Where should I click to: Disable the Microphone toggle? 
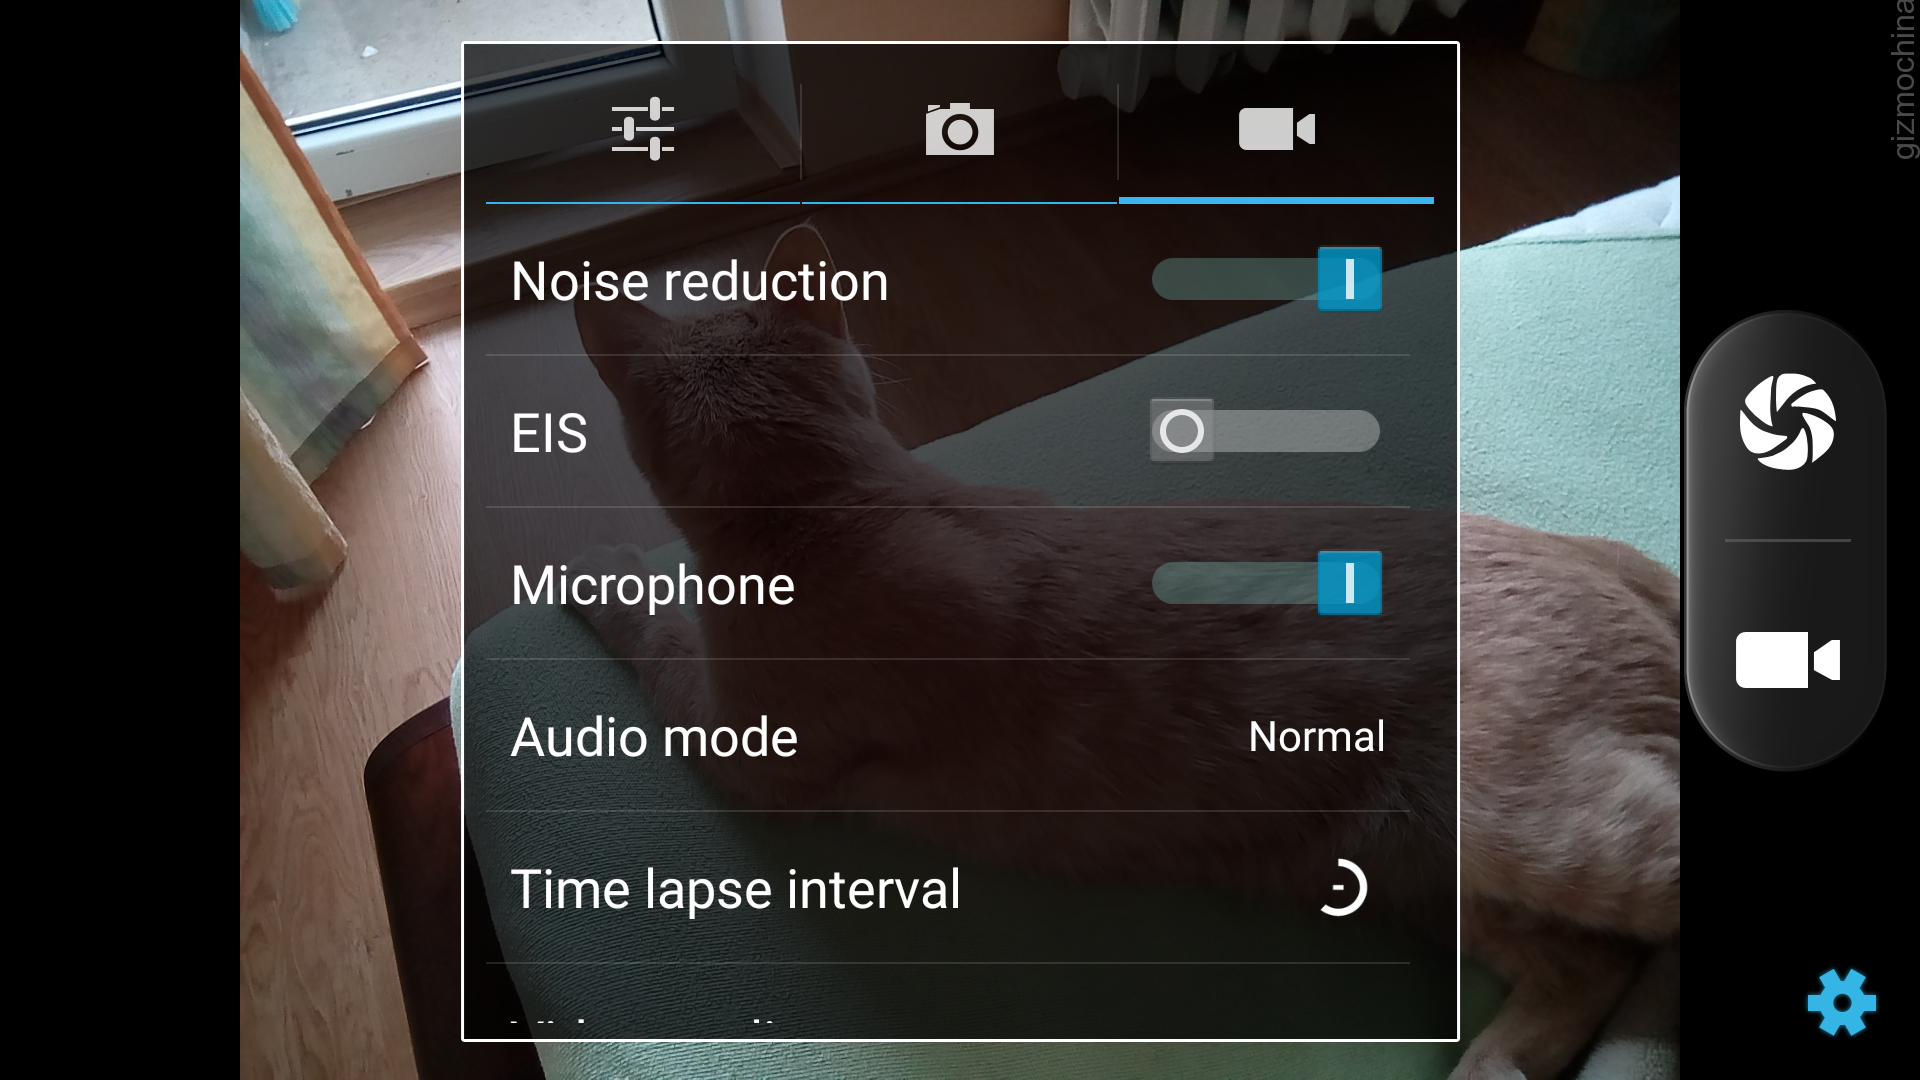click(1349, 583)
